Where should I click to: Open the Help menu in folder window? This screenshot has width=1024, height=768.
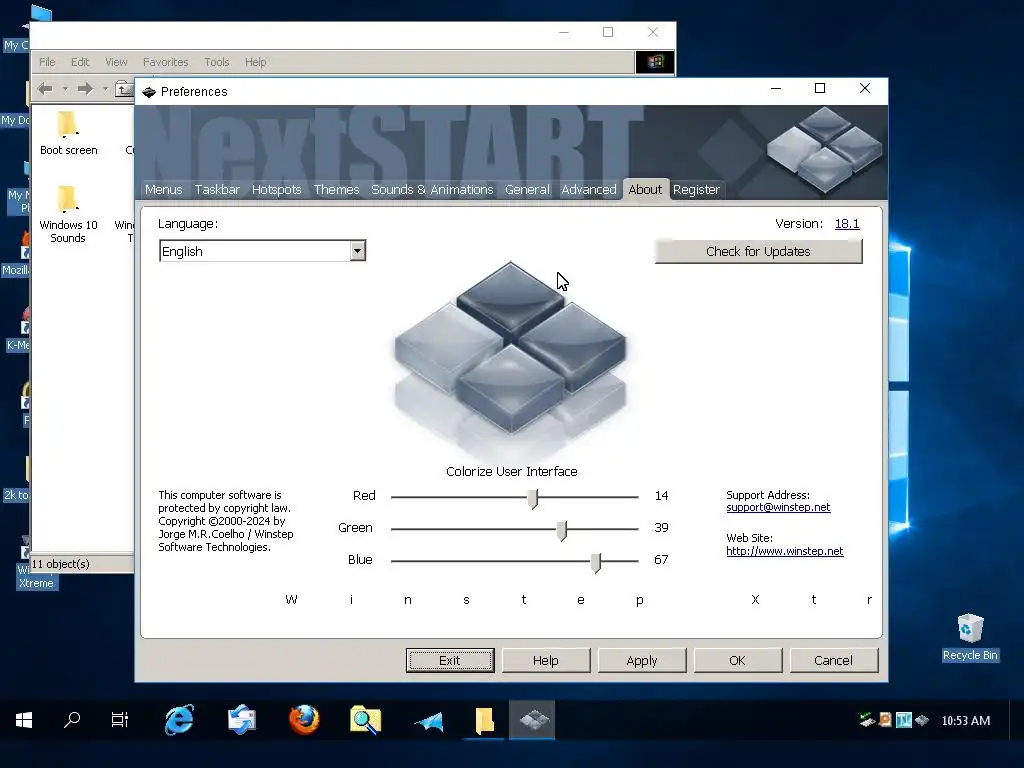point(255,62)
